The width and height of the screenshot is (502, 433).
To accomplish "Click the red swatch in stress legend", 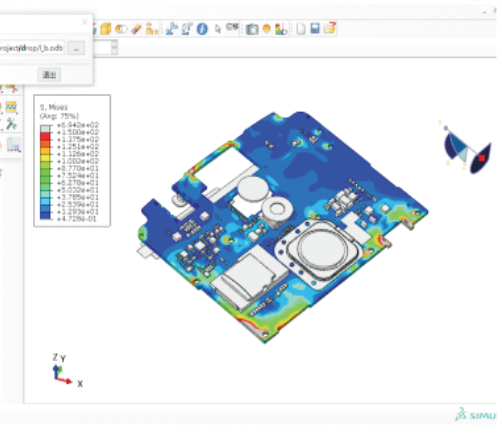I will [45, 136].
